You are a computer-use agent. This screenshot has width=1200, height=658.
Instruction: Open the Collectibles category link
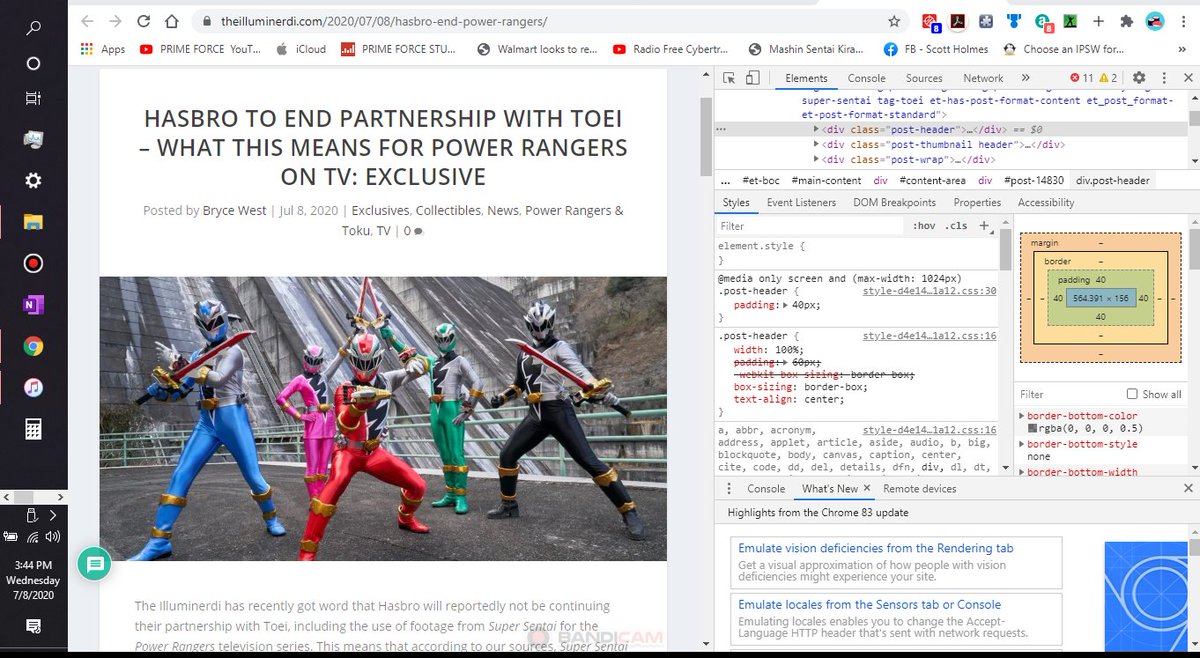448,211
